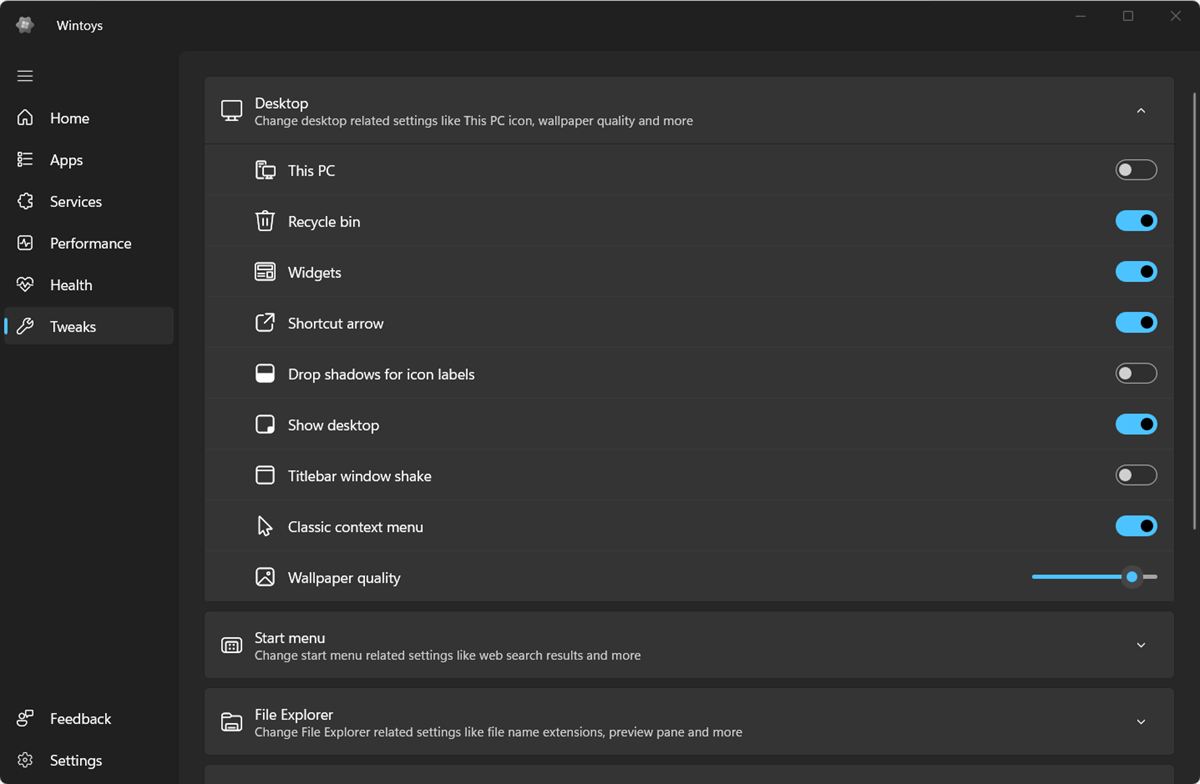Viewport: 1200px width, 784px height.
Task: Open the Feedback link in sidebar
Action: 89,719
